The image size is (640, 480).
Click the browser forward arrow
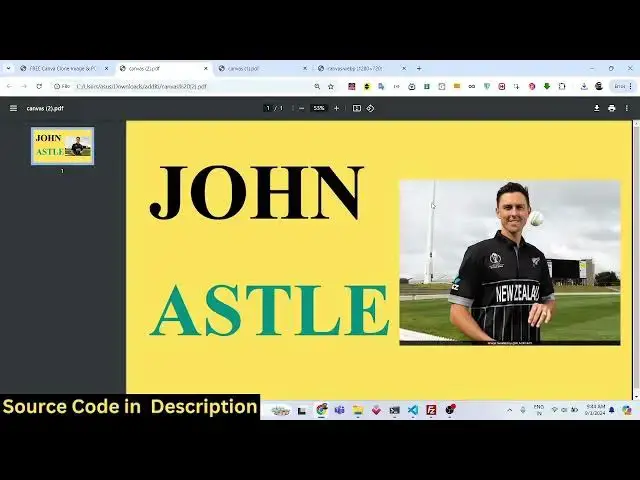tap(24, 86)
